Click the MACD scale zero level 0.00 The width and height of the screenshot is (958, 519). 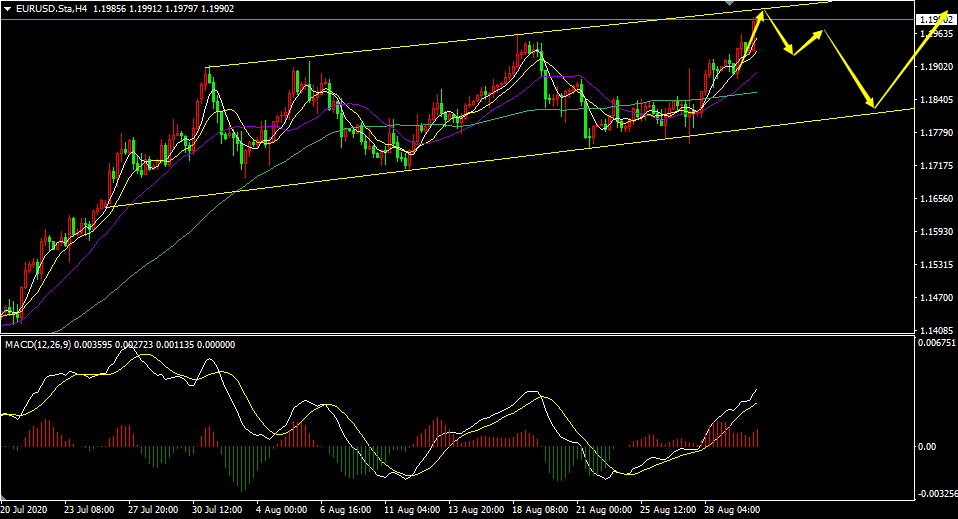[927, 447]
